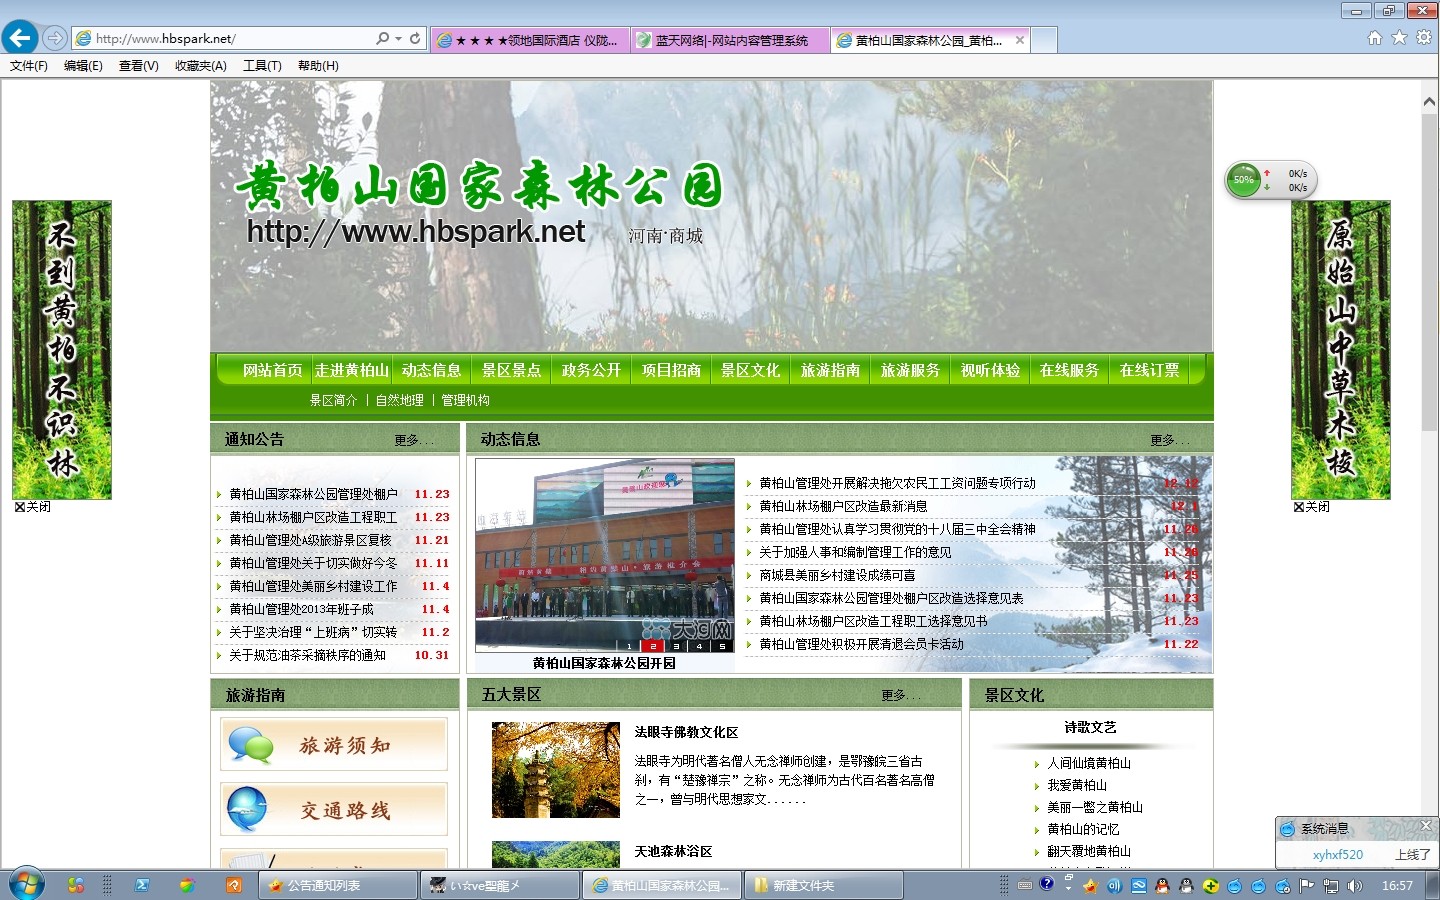Close the left floating ad via 关闭
The width and height of the screenshot is (1440, 900).
pos(33,507)
